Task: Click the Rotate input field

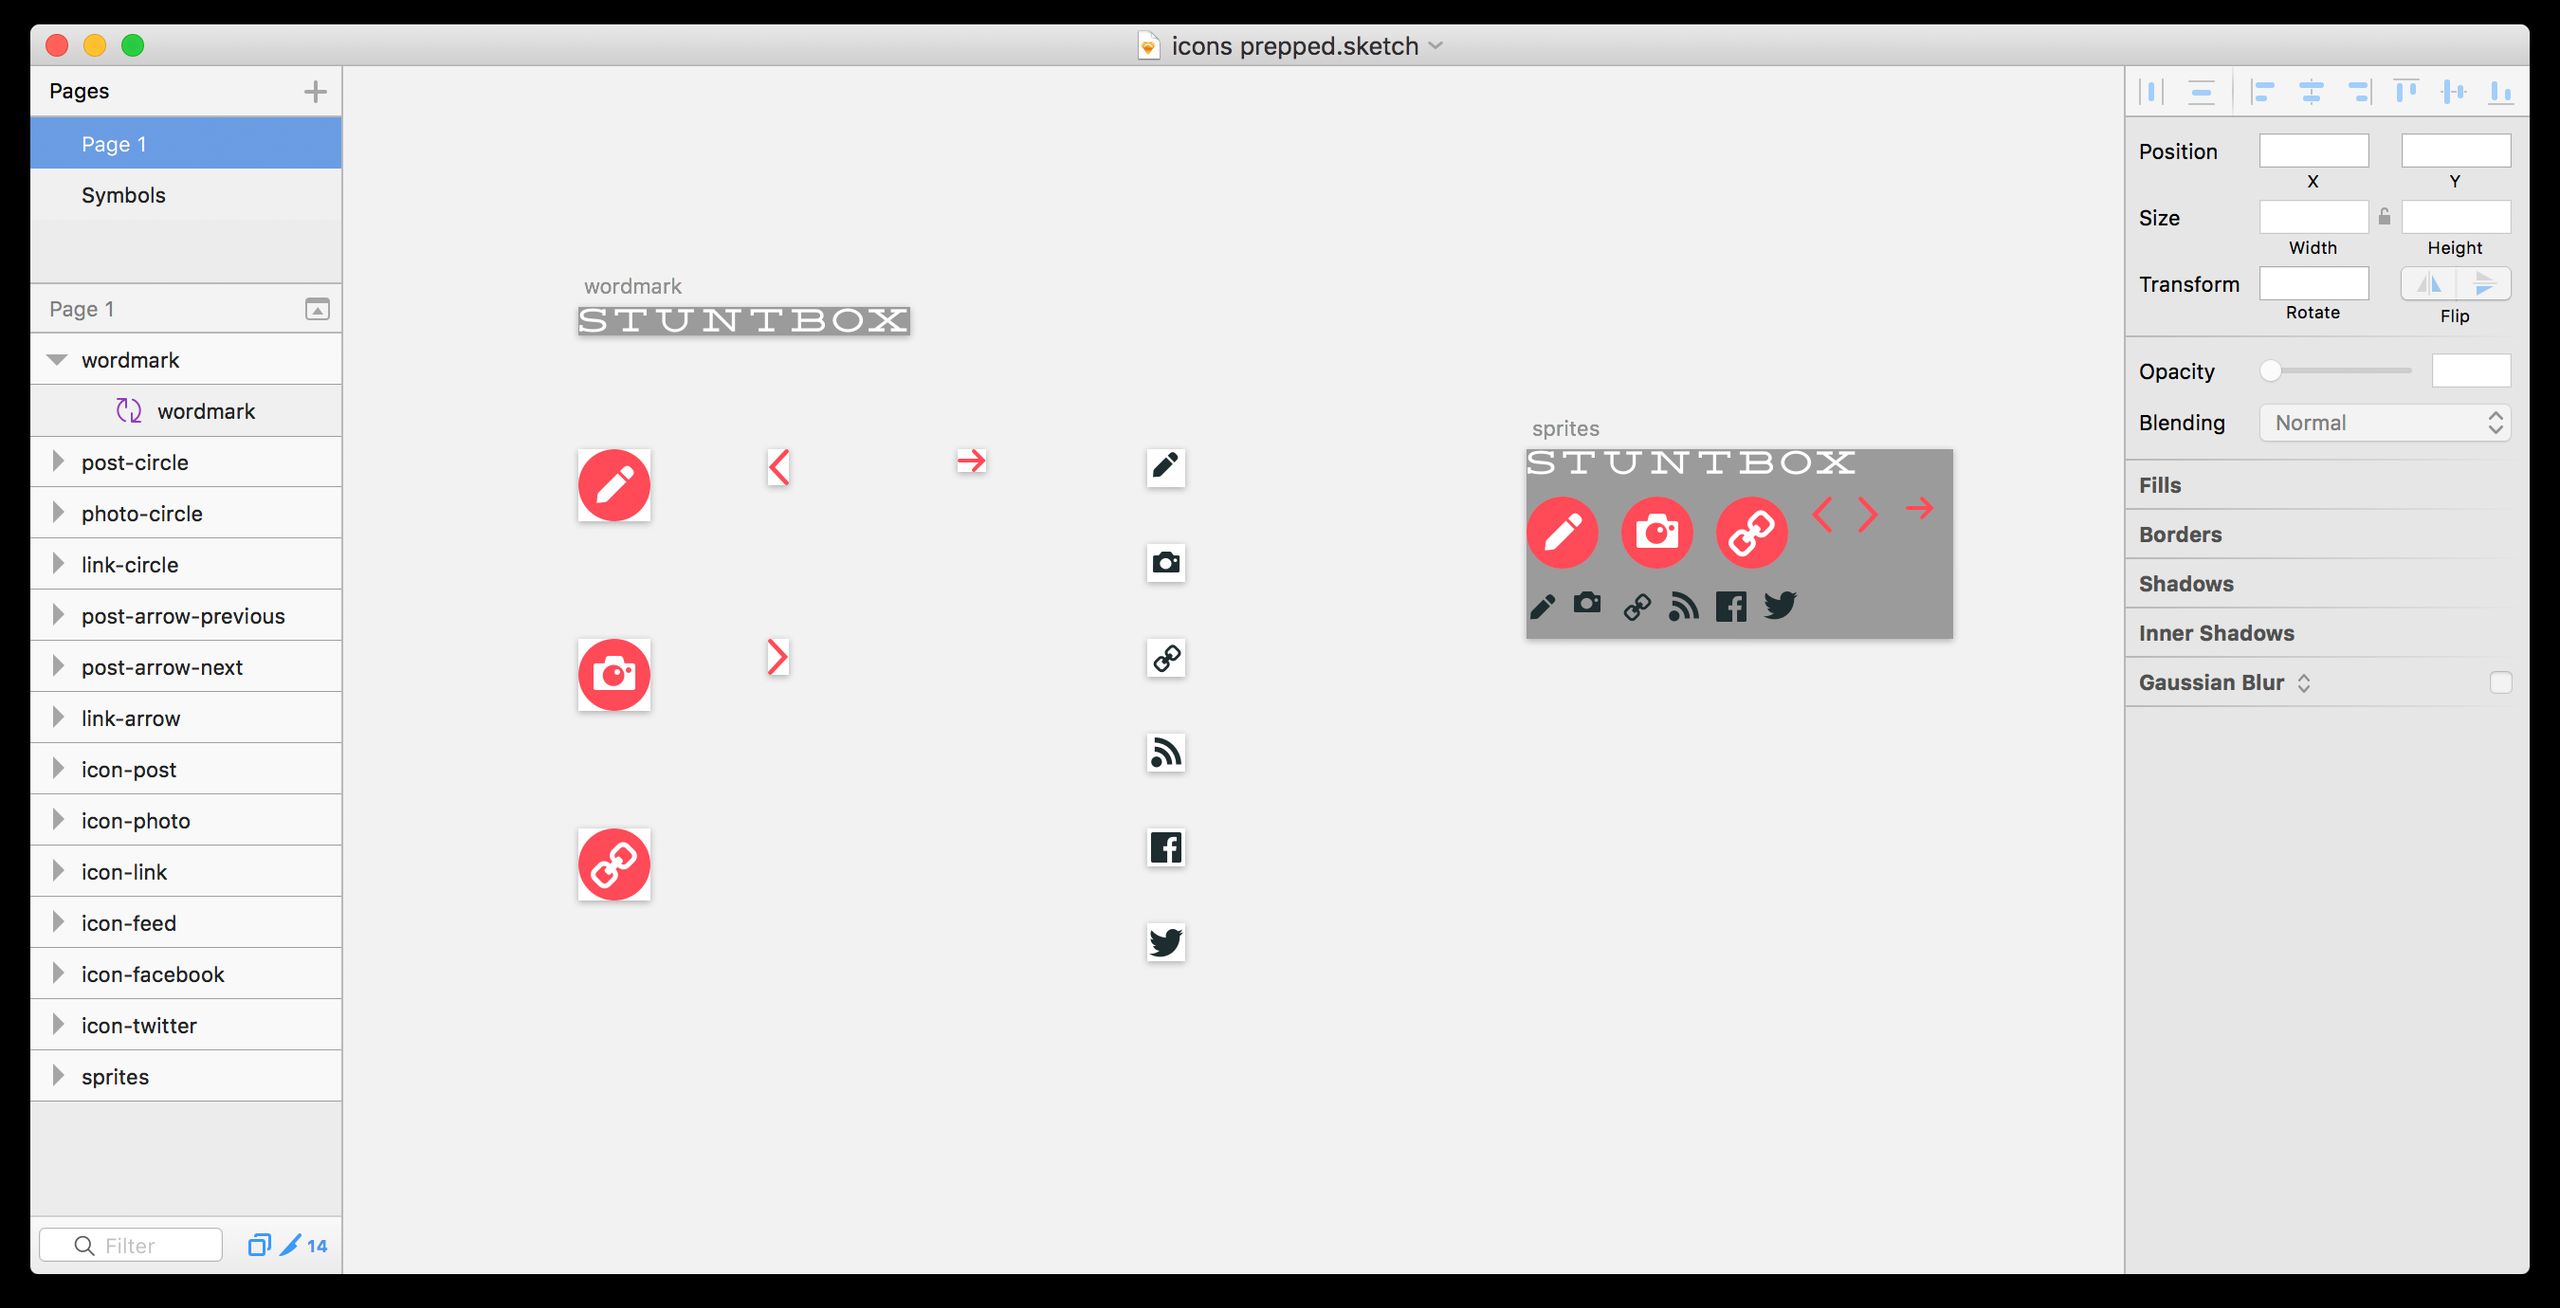Action: pos(2313,283)
